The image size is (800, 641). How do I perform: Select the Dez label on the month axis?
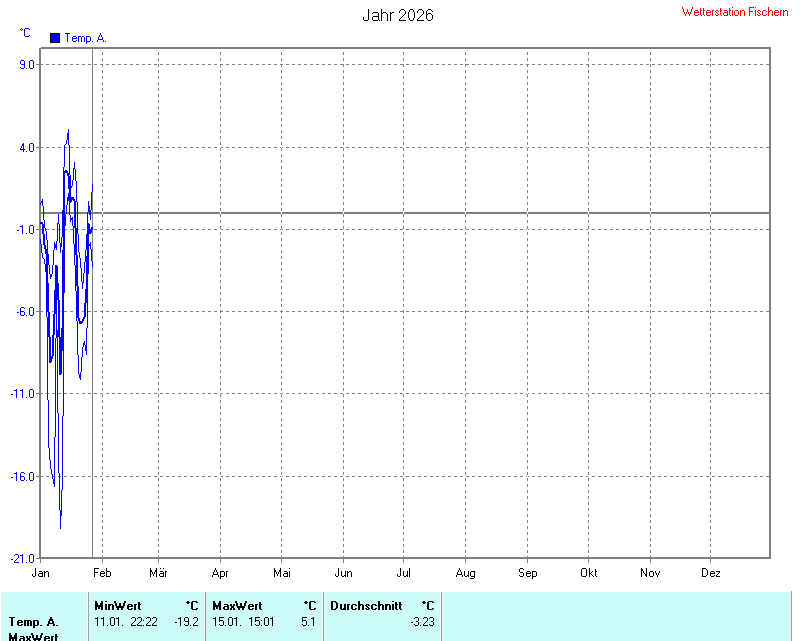(x=711, y=573)
